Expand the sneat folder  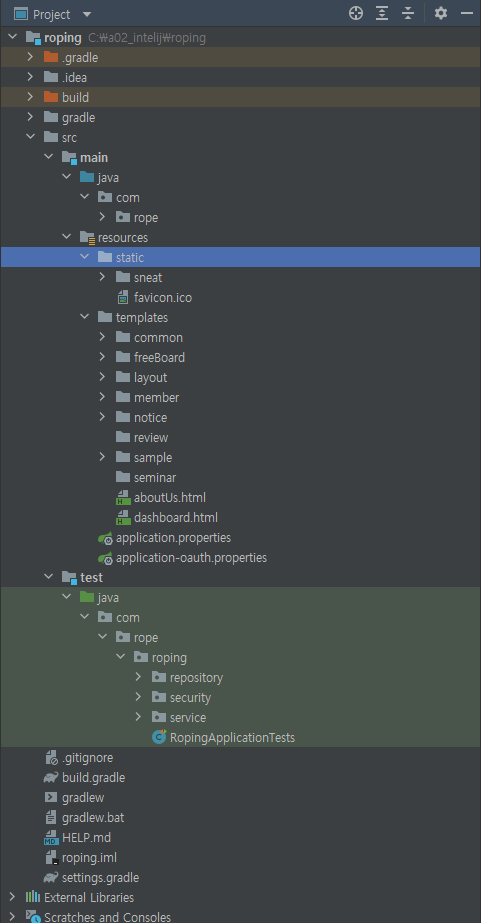click(102, 277)
